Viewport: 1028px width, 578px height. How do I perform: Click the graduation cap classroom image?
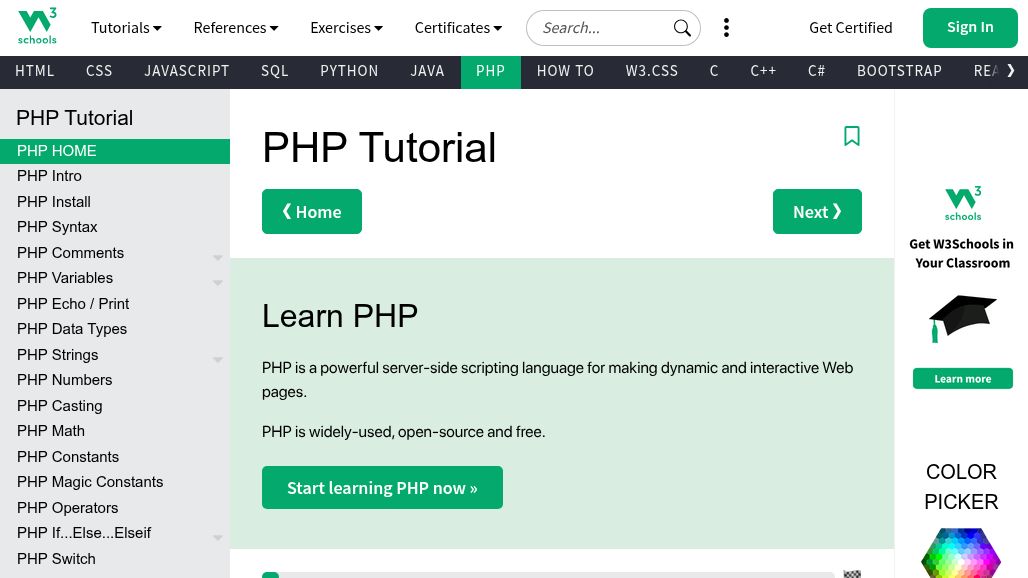(962, 318)
